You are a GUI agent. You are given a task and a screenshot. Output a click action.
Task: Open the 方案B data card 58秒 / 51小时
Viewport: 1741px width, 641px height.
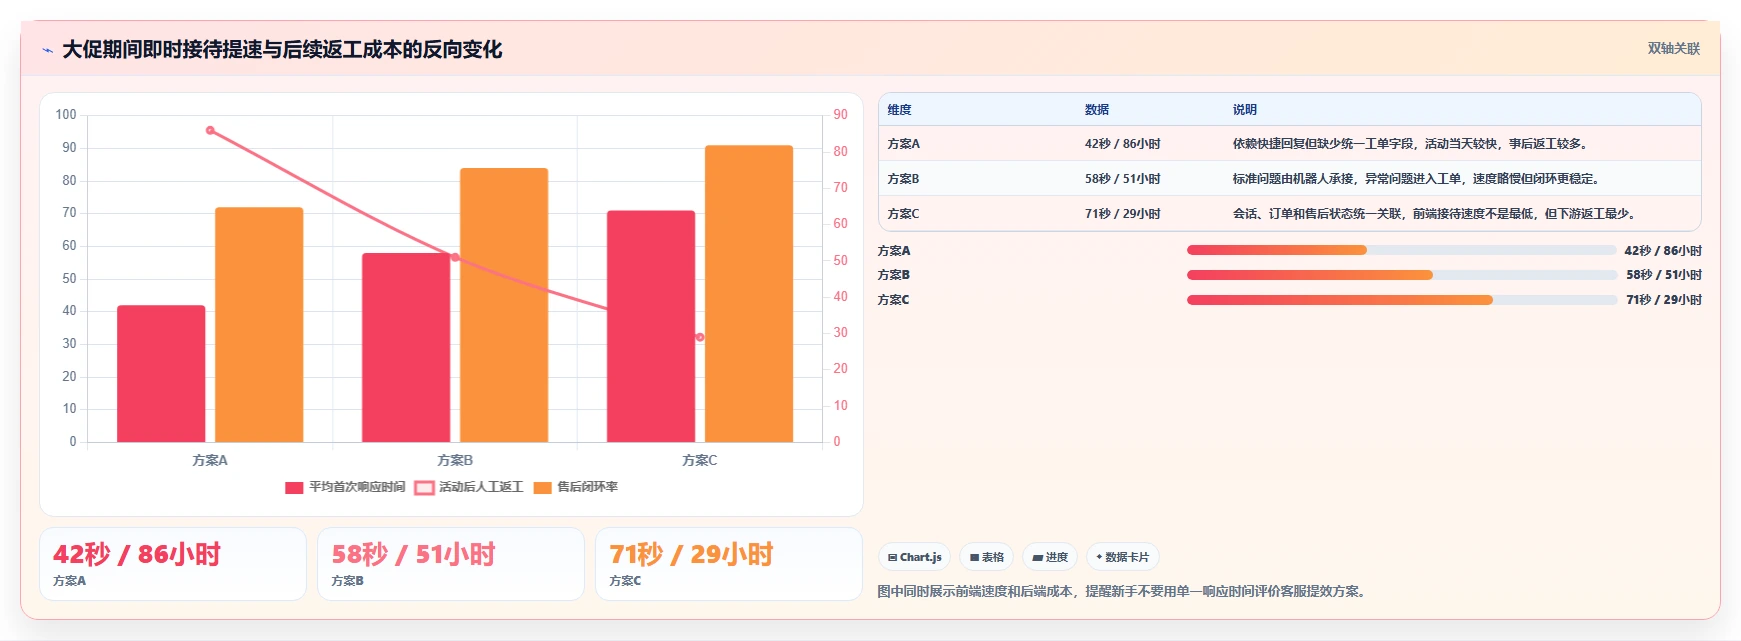point(451,564)
